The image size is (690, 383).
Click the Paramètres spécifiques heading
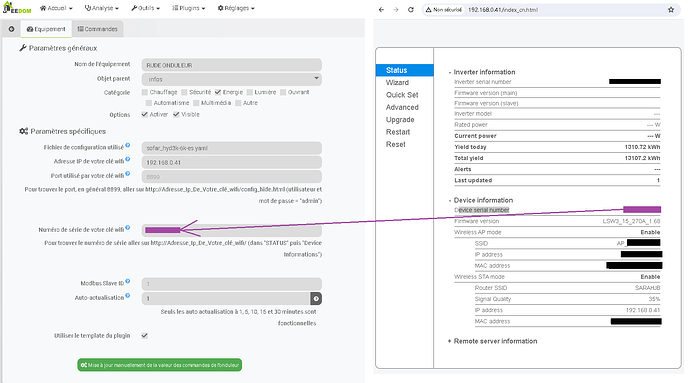62,131
